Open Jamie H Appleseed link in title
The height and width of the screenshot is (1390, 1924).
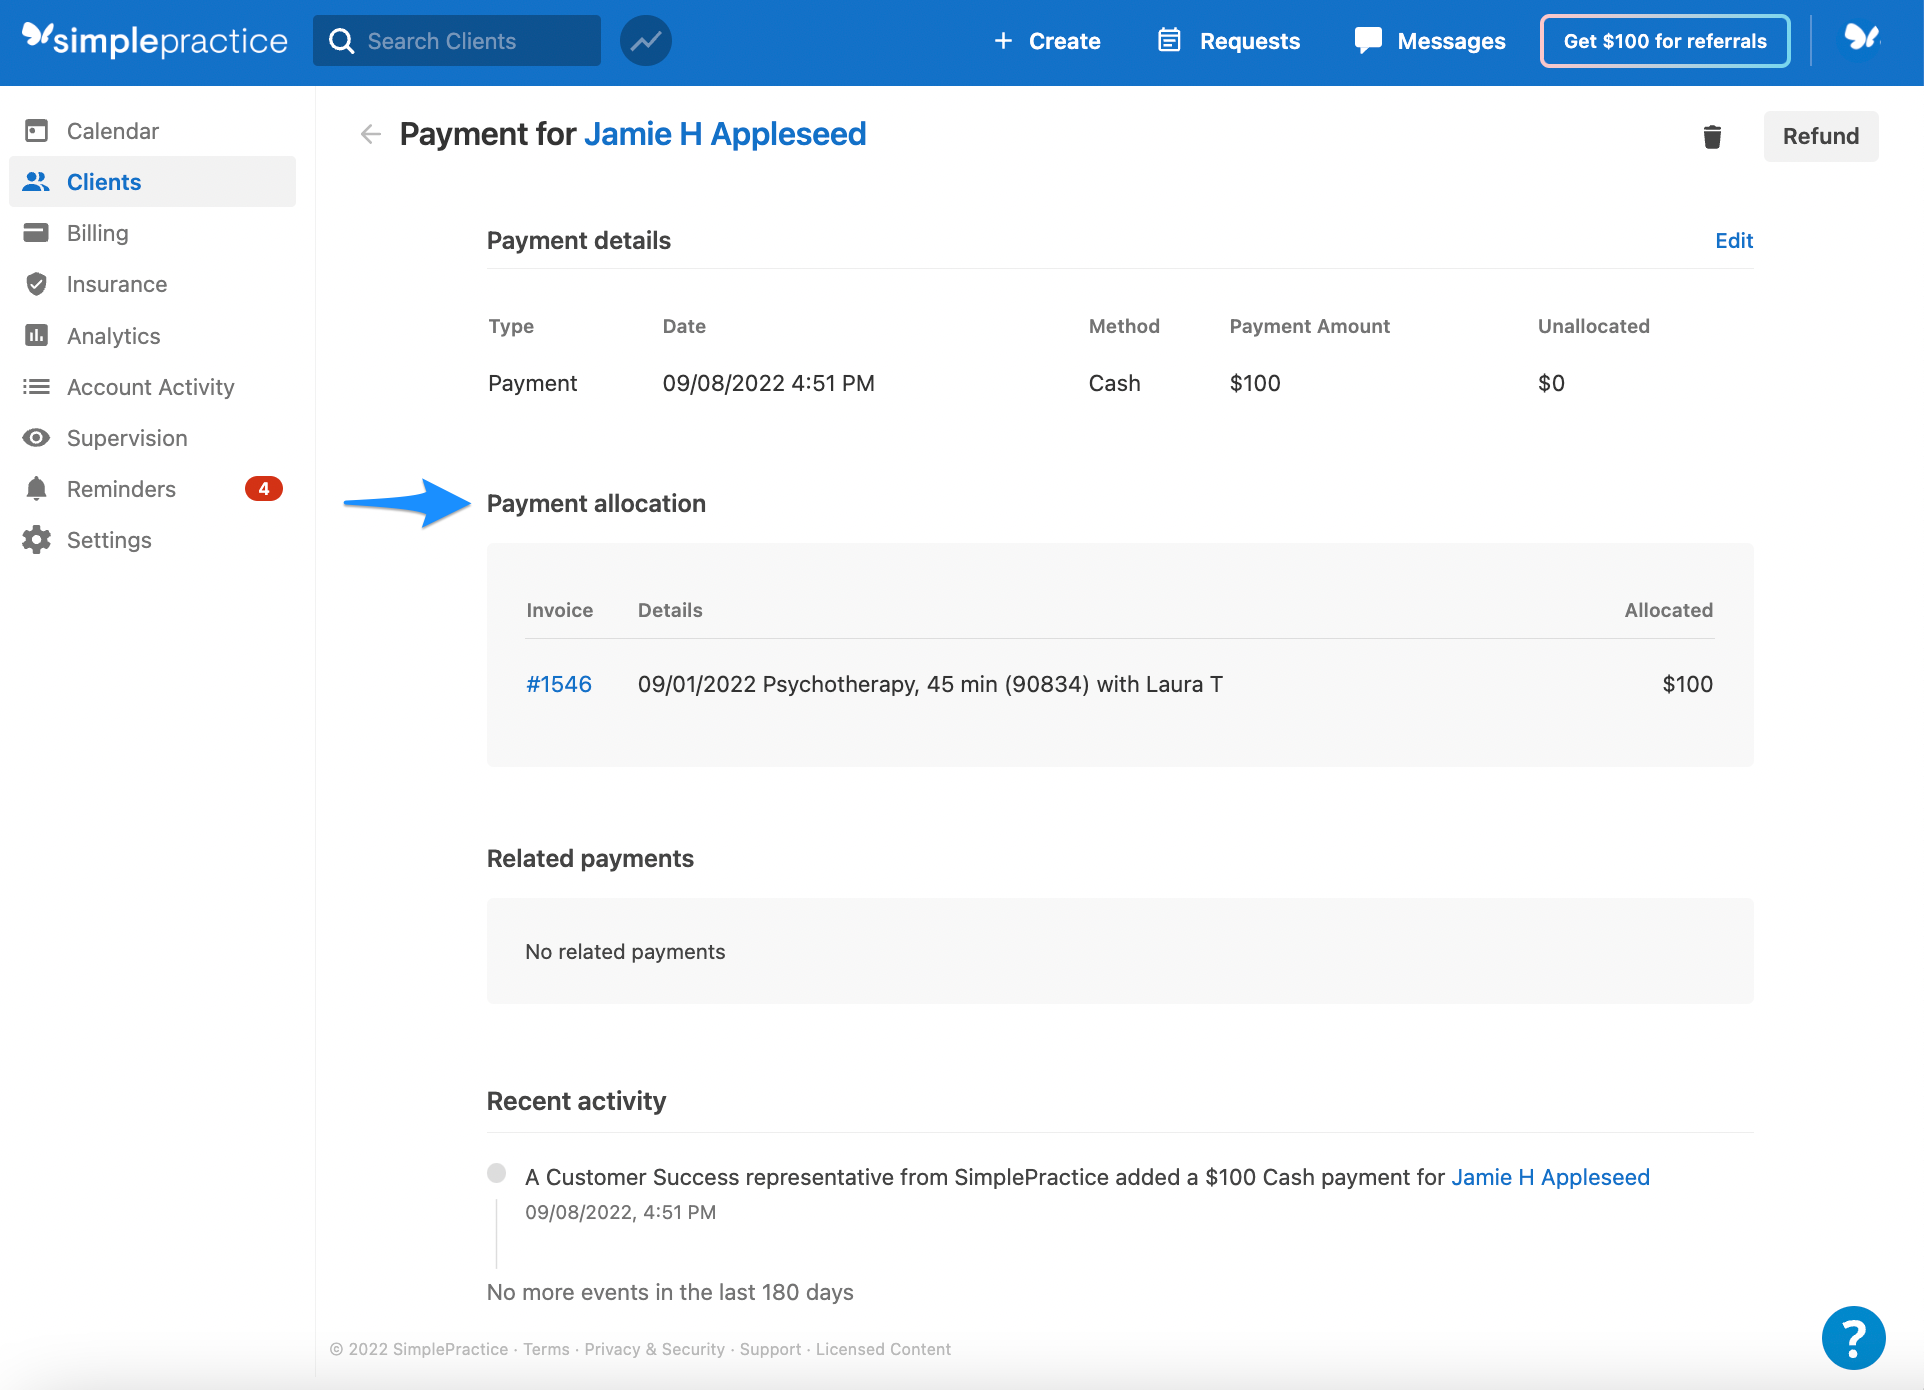(725, 134)
